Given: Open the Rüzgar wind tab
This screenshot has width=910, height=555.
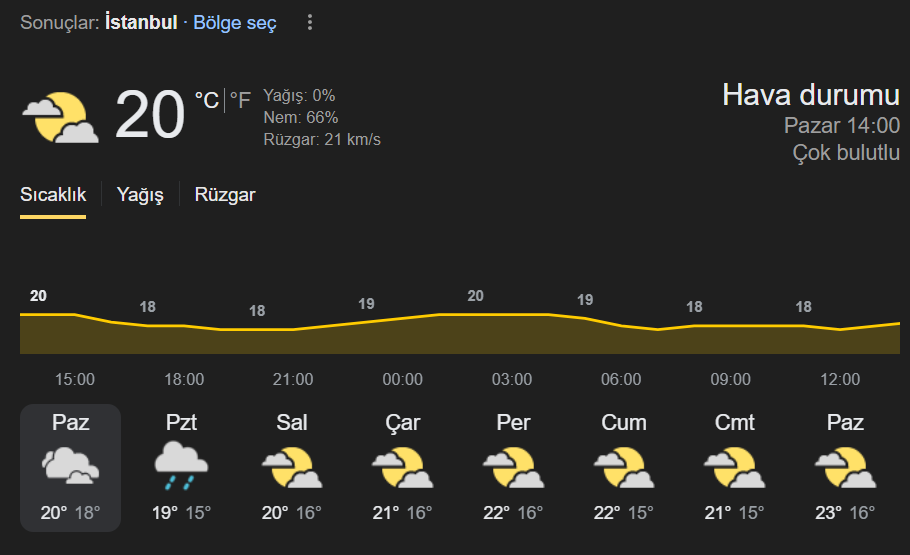Looking at the screenshot, I should tap(225, 194).
